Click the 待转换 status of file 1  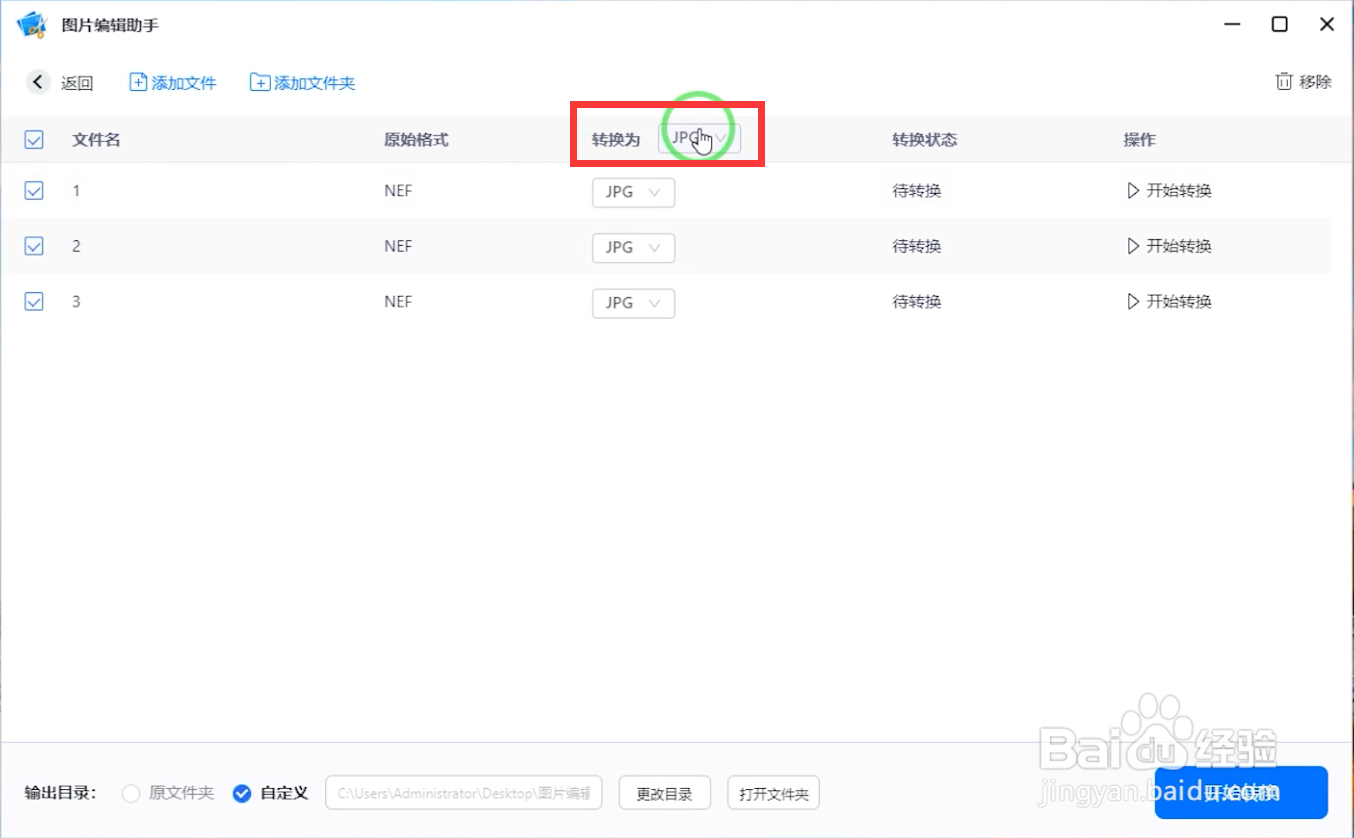click(917, 190)
